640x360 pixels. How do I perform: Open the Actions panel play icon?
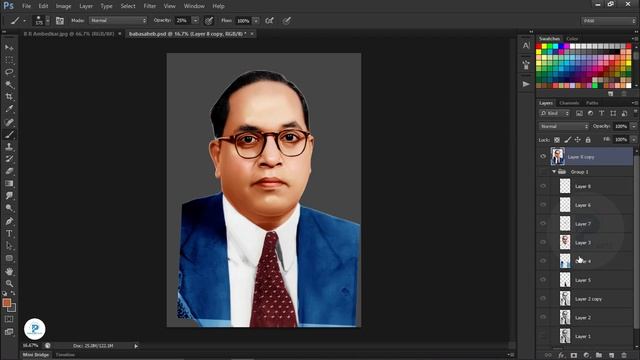(x=526, y=84)
